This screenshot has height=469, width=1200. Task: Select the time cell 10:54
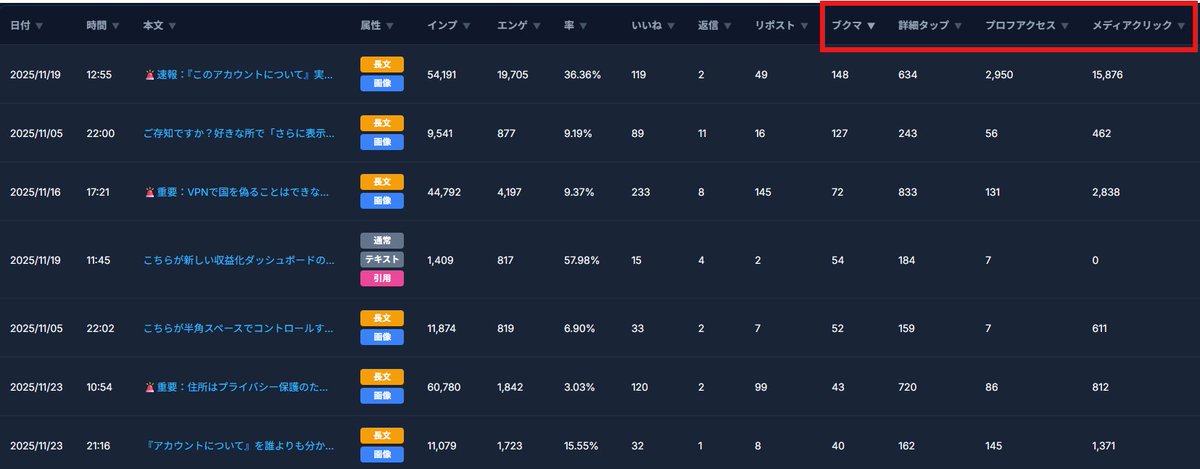[x=99, y=387]
